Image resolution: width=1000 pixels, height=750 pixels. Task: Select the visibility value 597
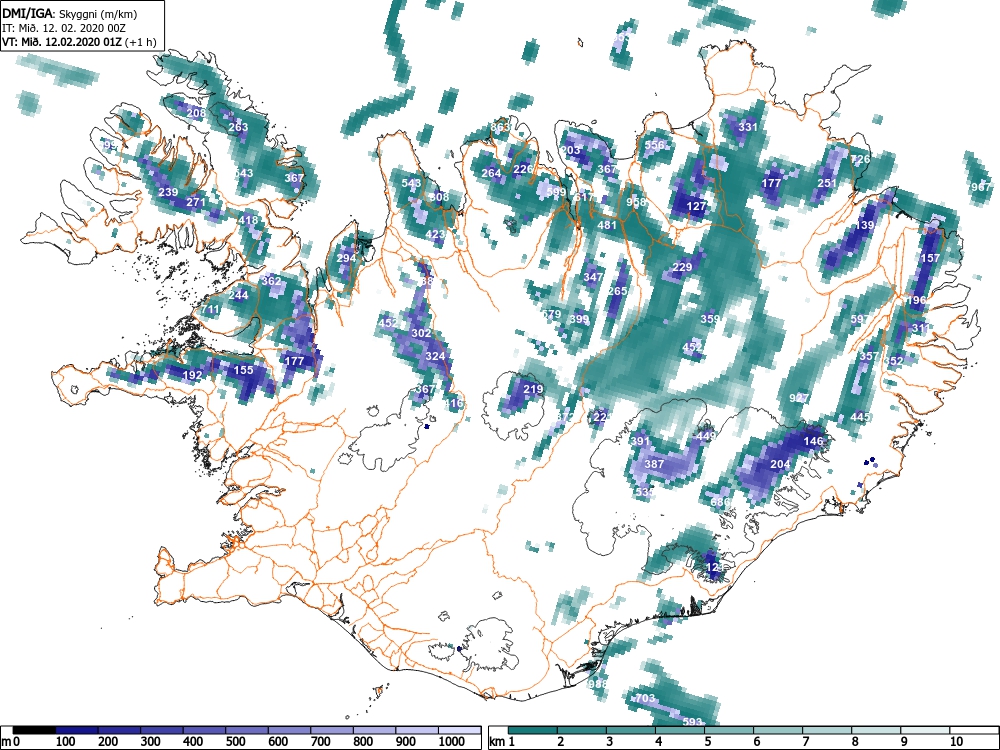tap(860, 319)
